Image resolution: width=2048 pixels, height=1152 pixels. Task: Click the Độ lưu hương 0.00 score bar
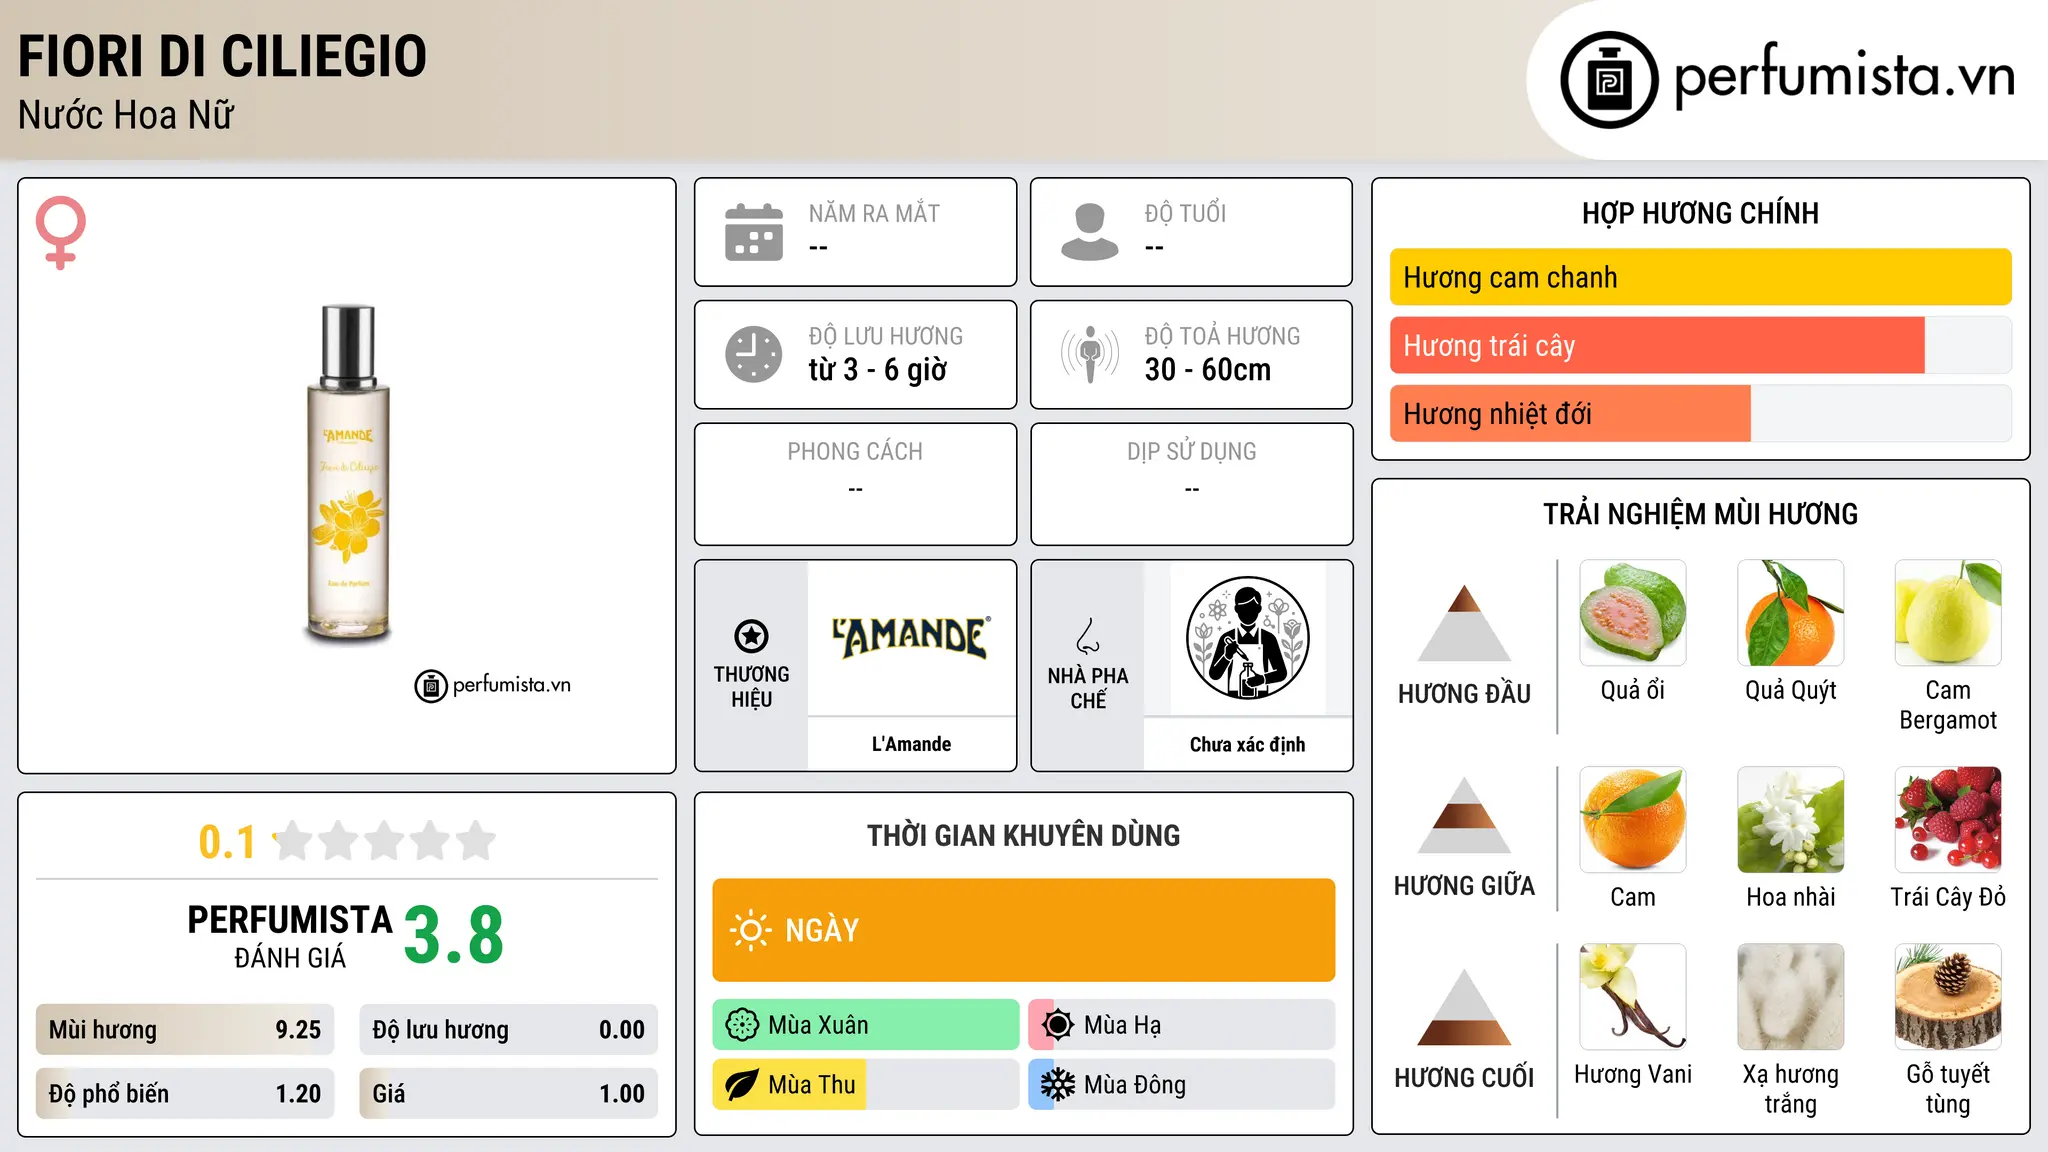coord(508,1029)
